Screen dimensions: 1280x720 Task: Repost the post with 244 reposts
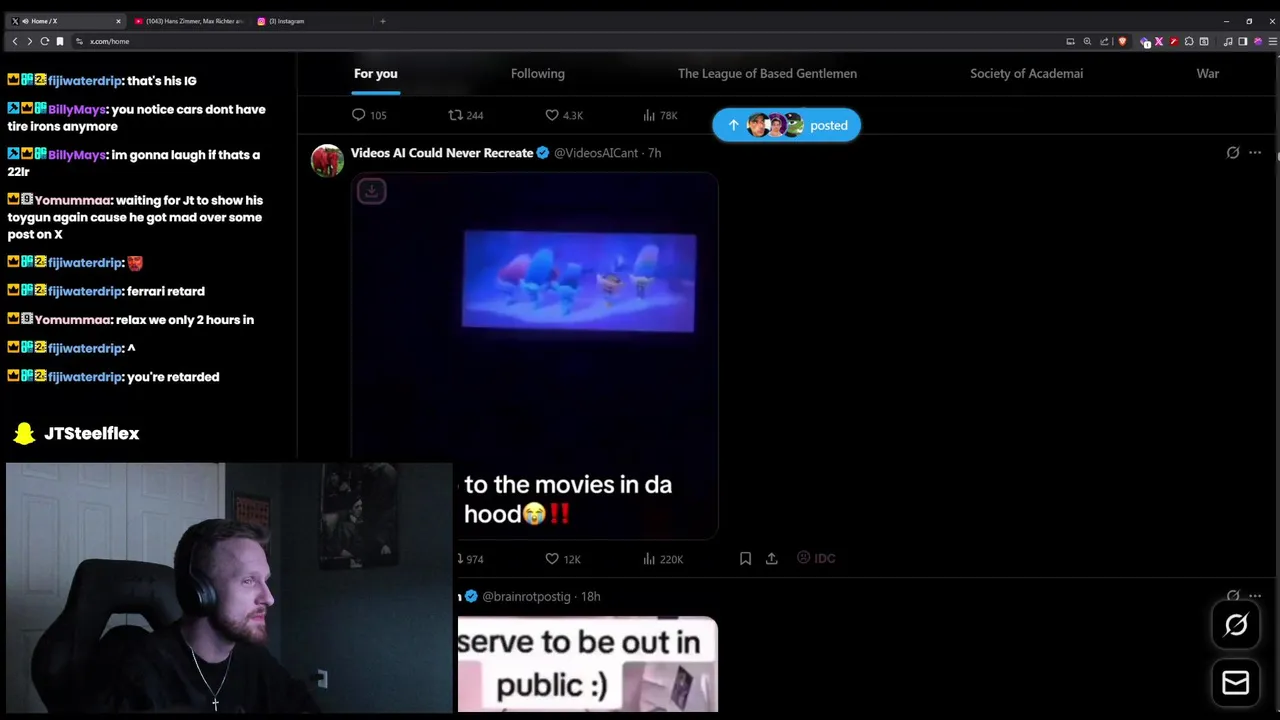click(x=455, y=115)
